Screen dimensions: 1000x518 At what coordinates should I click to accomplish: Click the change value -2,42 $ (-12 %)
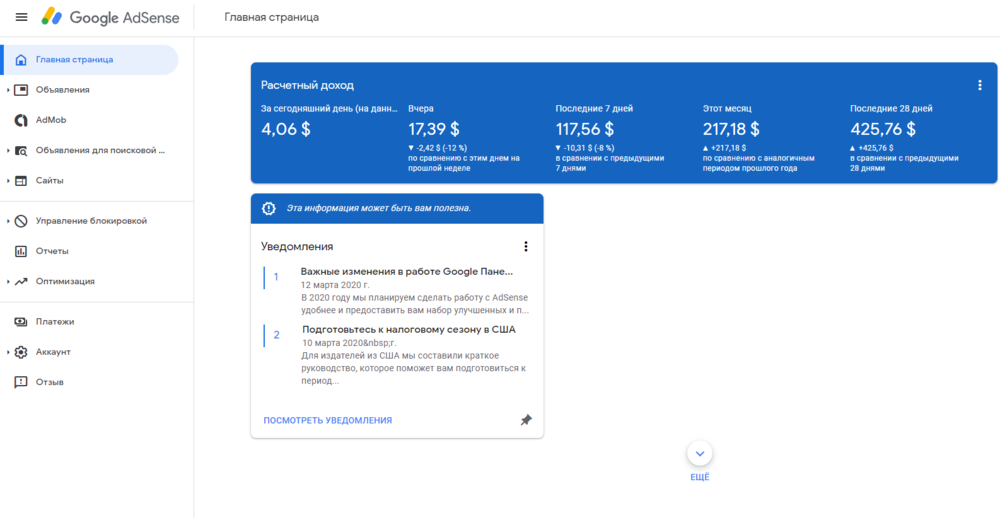pos(443,148)
